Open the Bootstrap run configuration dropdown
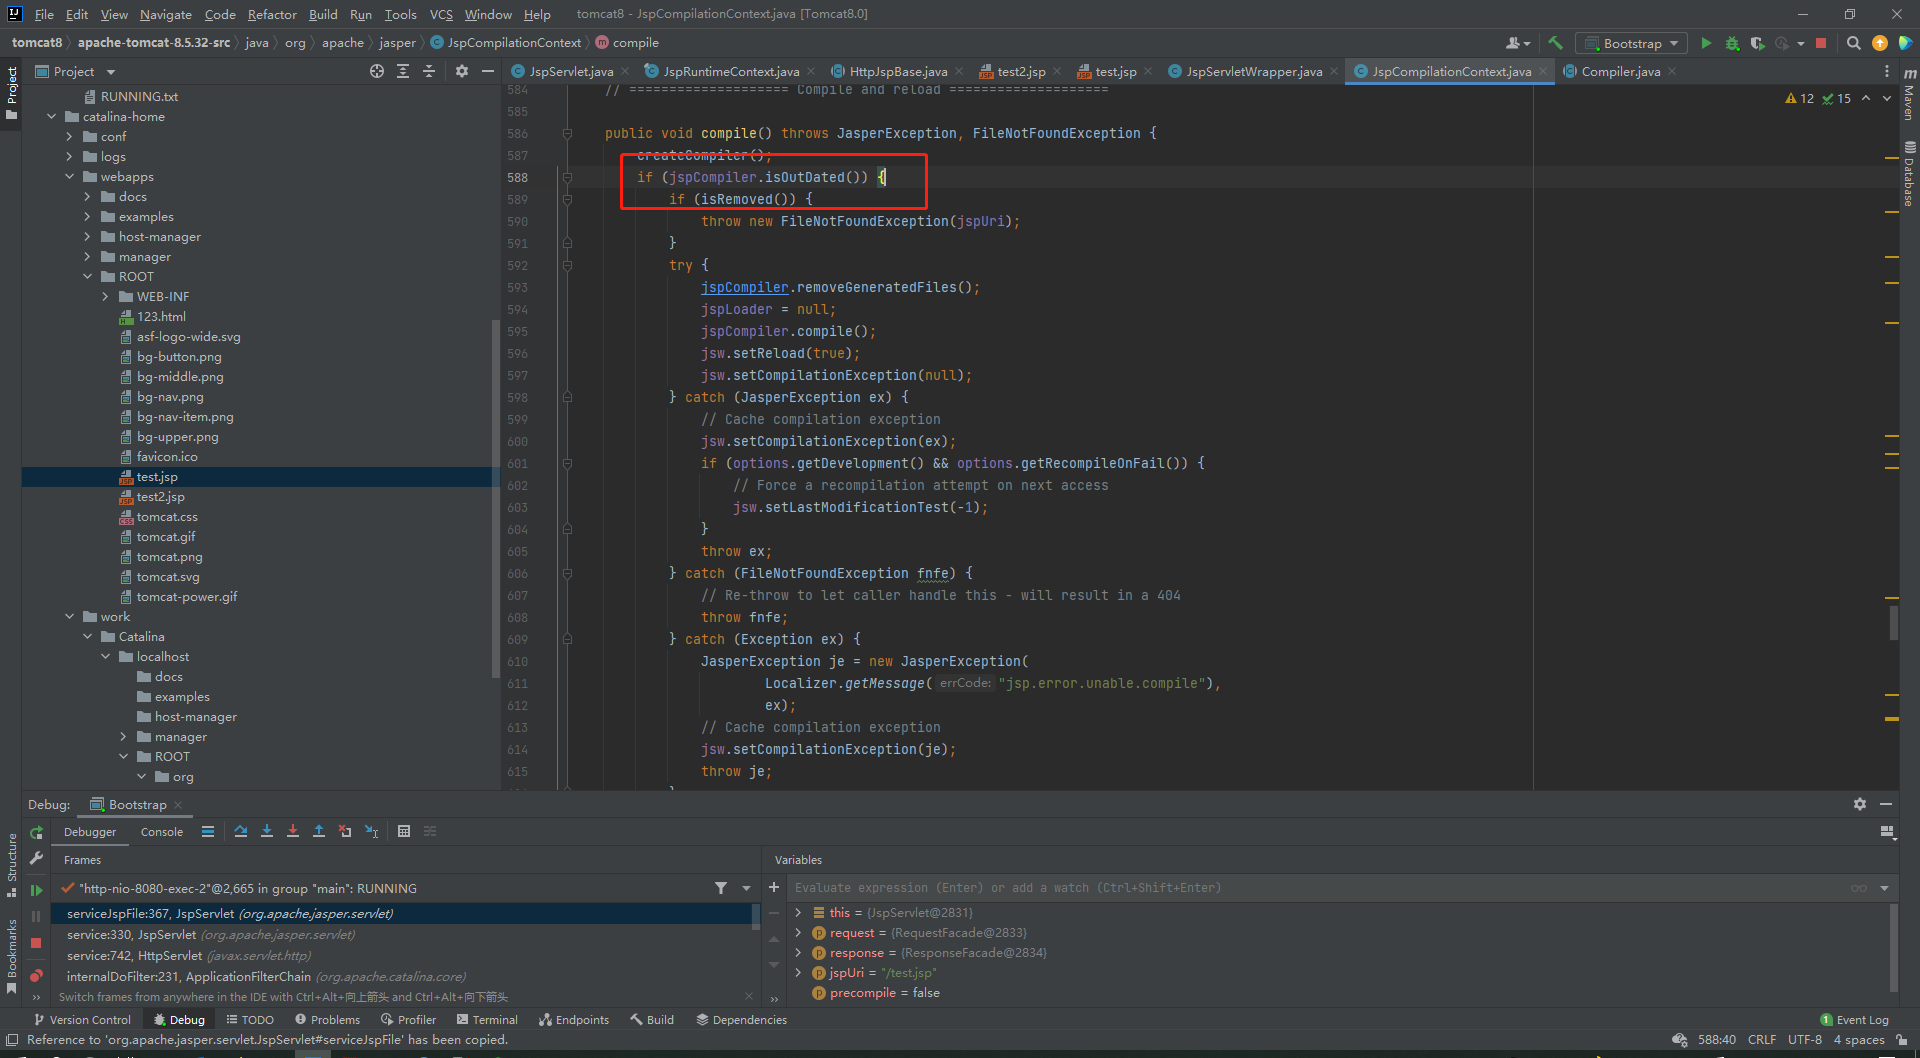 point(1632,43)
